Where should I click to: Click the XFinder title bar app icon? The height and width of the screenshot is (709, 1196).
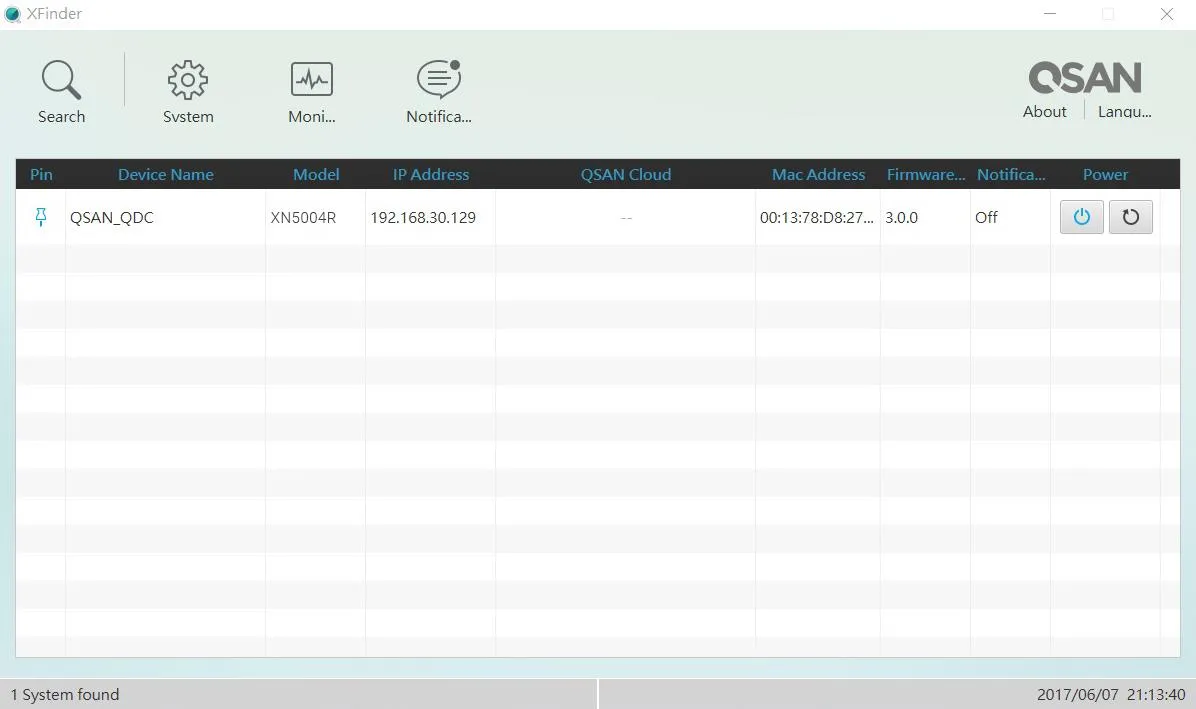pos(12,14)
